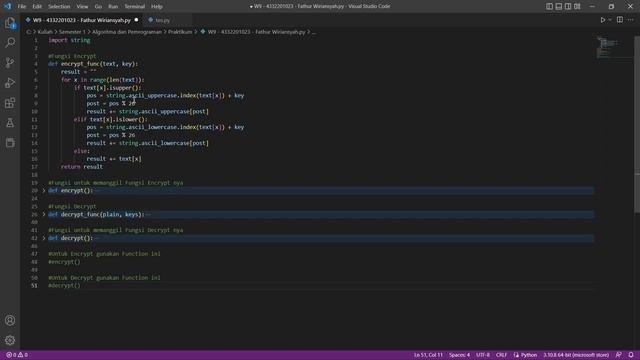Click the unsaved dot on the W9 tab
This screenshot has width=640, height=360.
[136, 20]
